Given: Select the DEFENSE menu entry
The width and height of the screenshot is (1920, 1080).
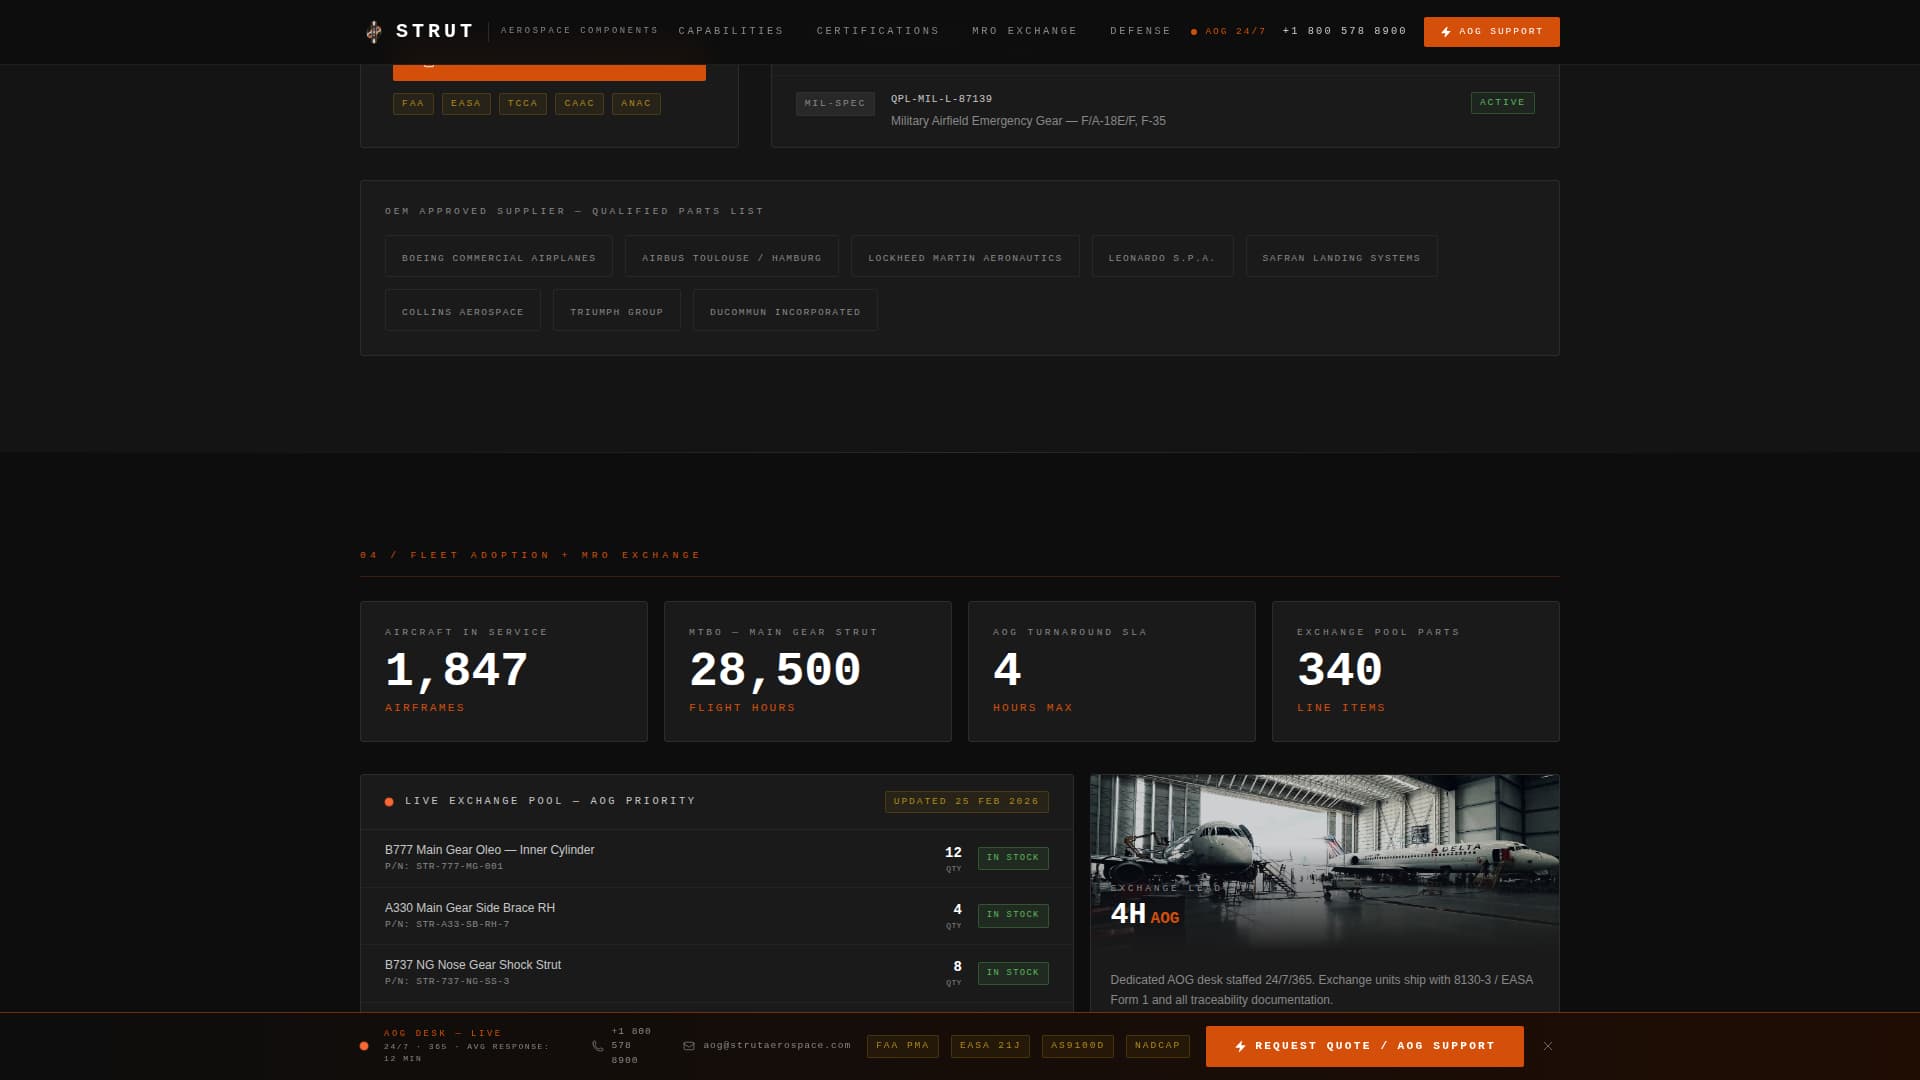Looking at the screenshot, I should (x=1139, y=31).
